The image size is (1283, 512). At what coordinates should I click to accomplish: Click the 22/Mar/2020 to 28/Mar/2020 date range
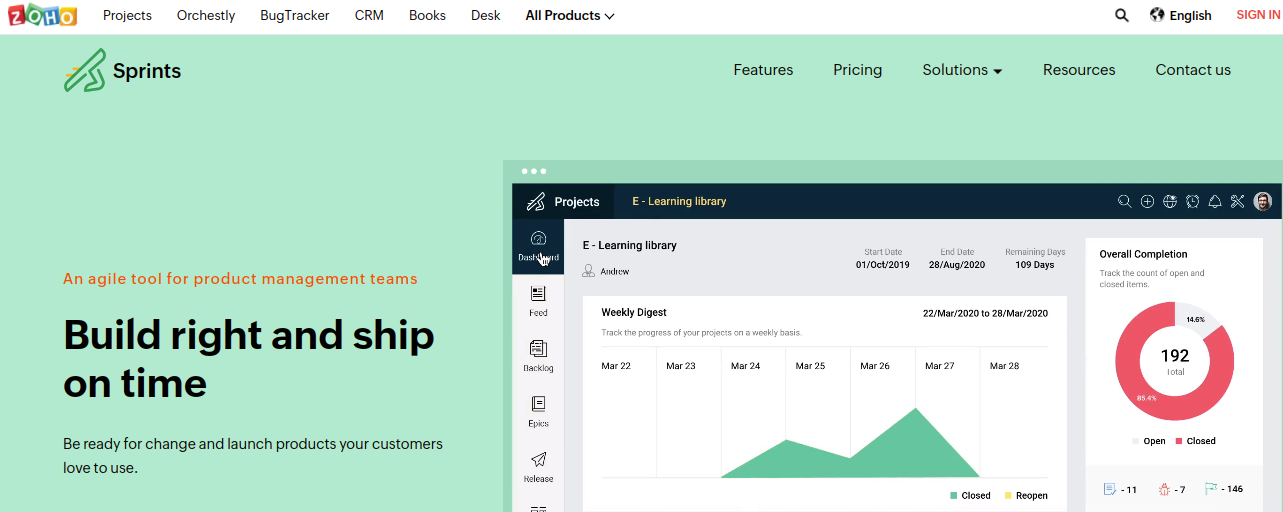pyautogui.click(x=985, y=313)
